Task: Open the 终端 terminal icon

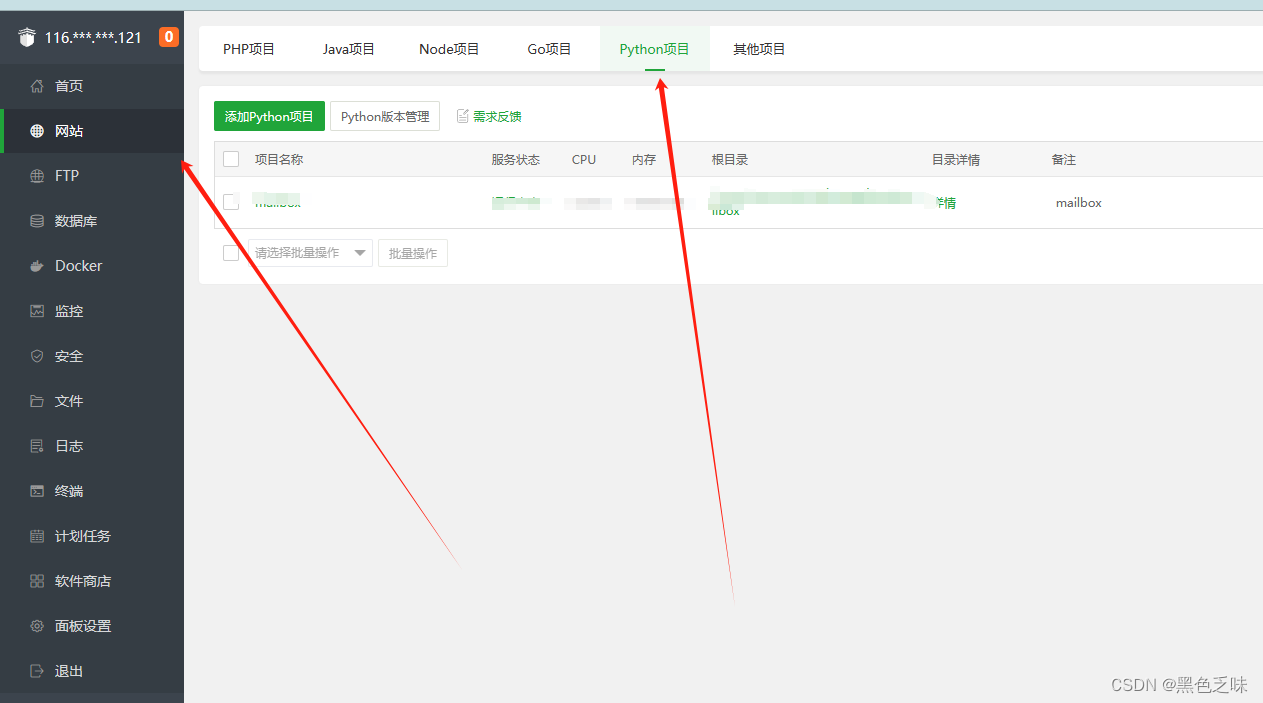Action: coord(37,491)
